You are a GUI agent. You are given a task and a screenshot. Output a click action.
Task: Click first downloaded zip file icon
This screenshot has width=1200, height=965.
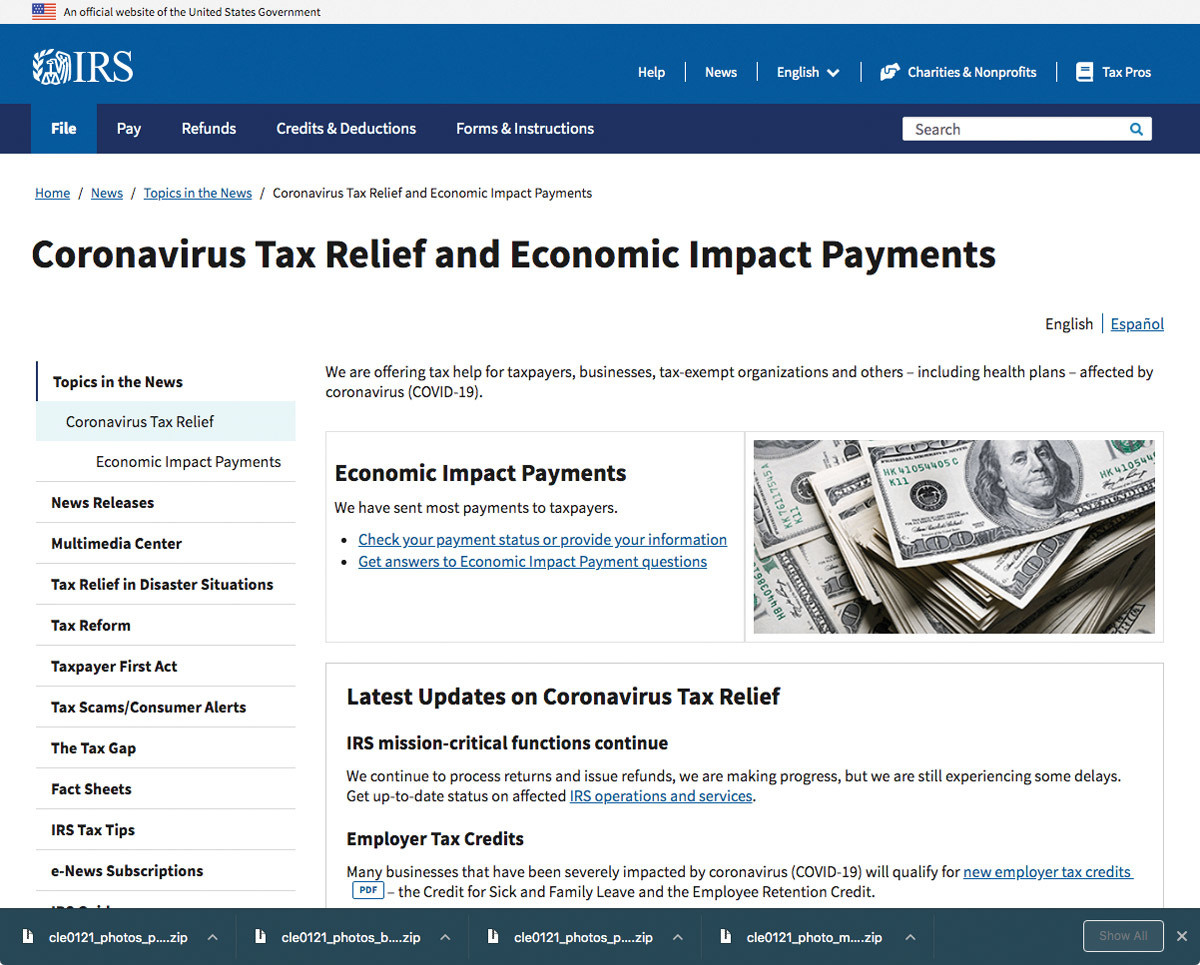pyautogui.click(x=28, y=937)
